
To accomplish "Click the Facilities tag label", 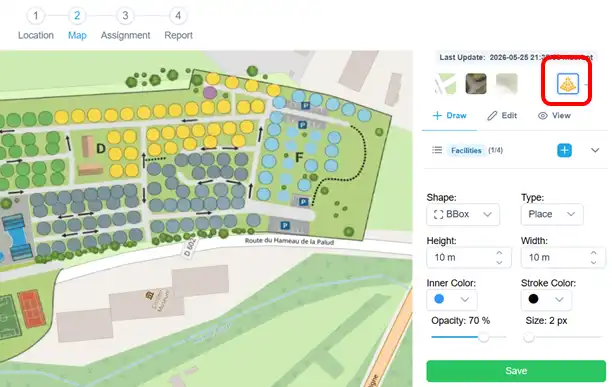I will point(466,150).
